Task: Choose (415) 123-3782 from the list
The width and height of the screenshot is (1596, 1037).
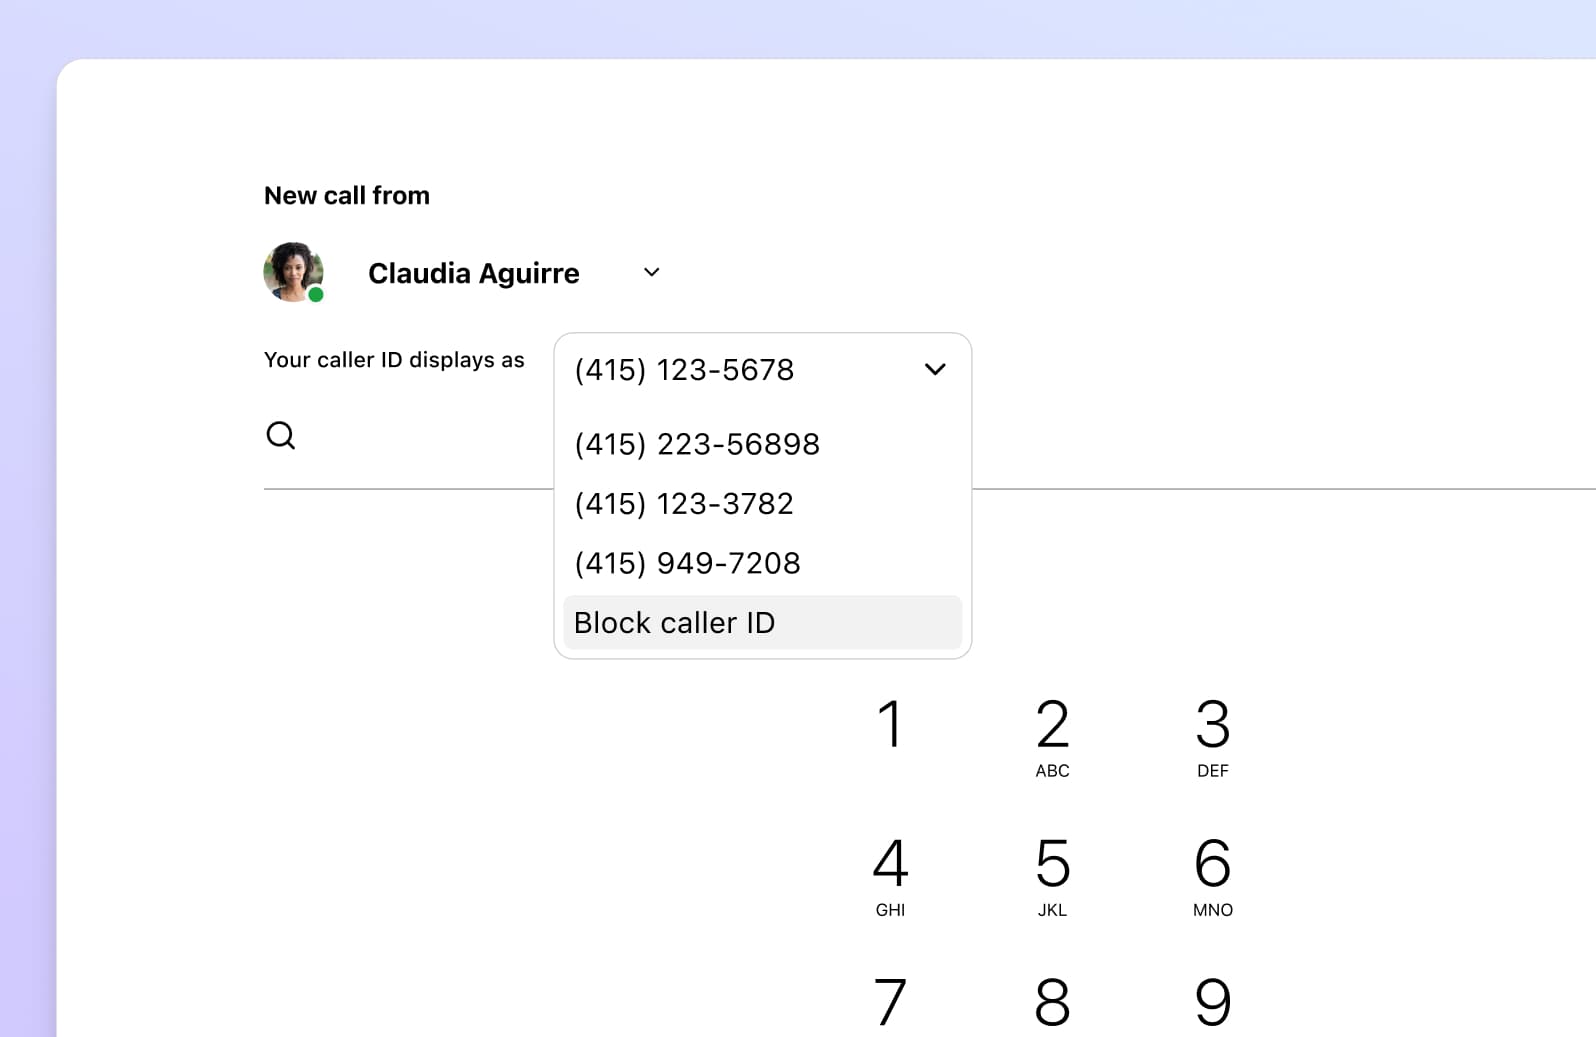Action: click(684, 504)
